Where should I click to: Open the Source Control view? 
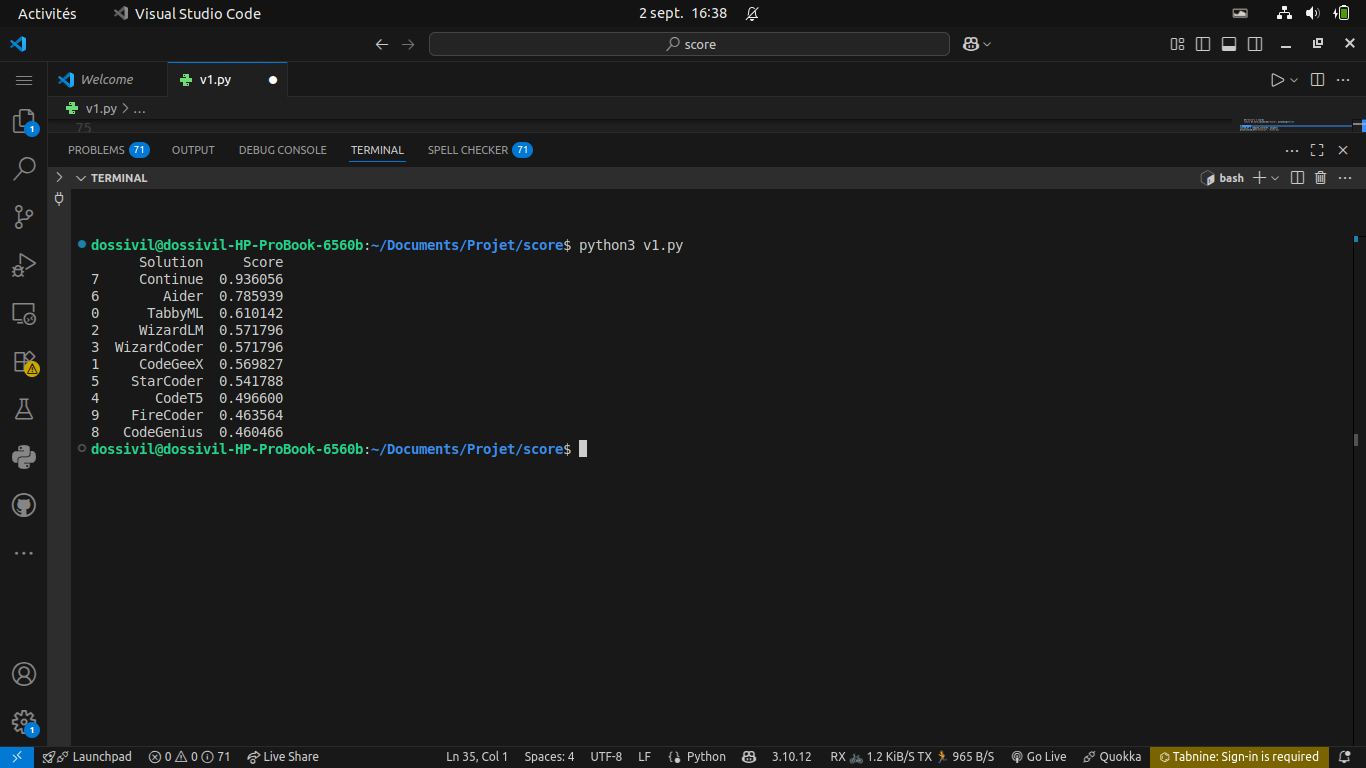[24, 217]
